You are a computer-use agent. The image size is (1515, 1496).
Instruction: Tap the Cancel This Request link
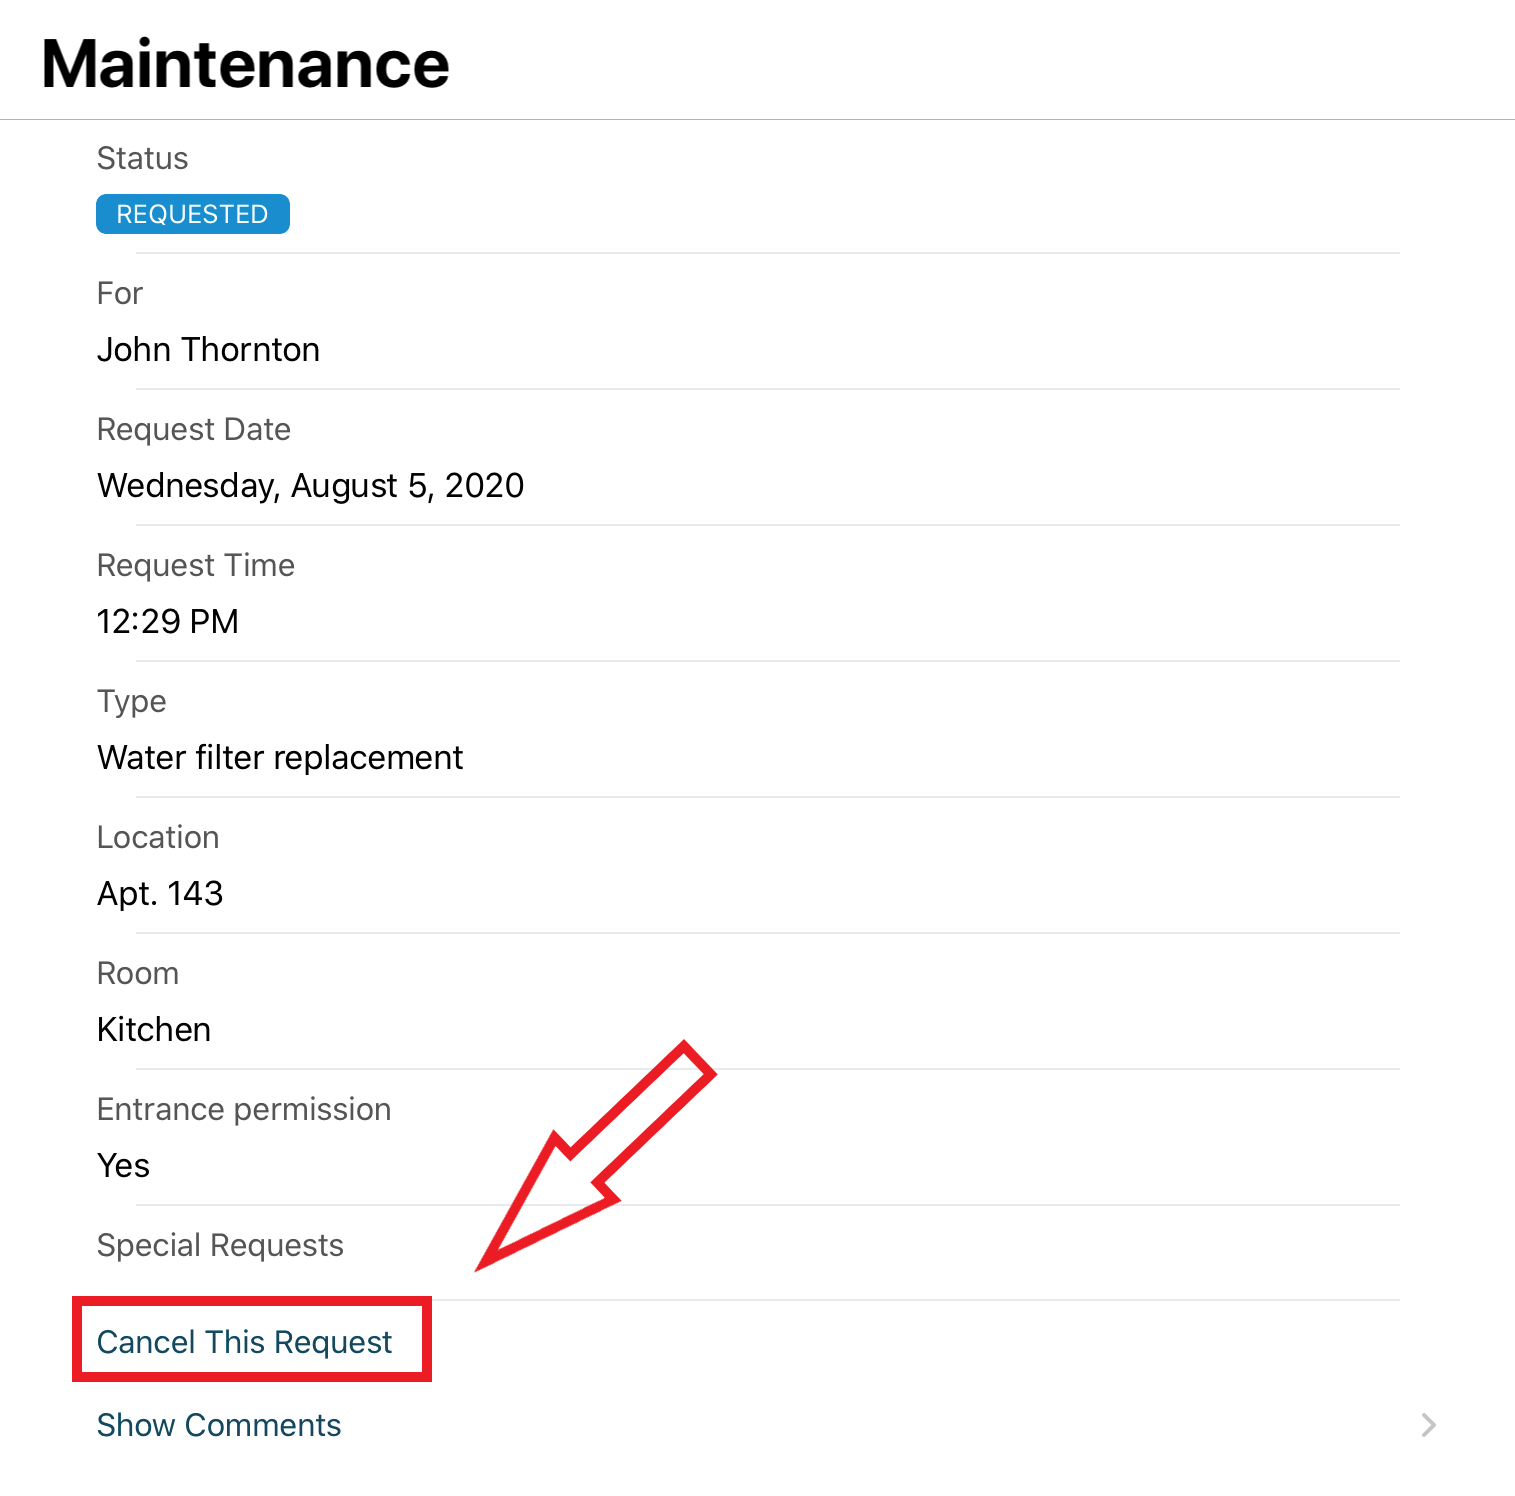point(244,1341)
